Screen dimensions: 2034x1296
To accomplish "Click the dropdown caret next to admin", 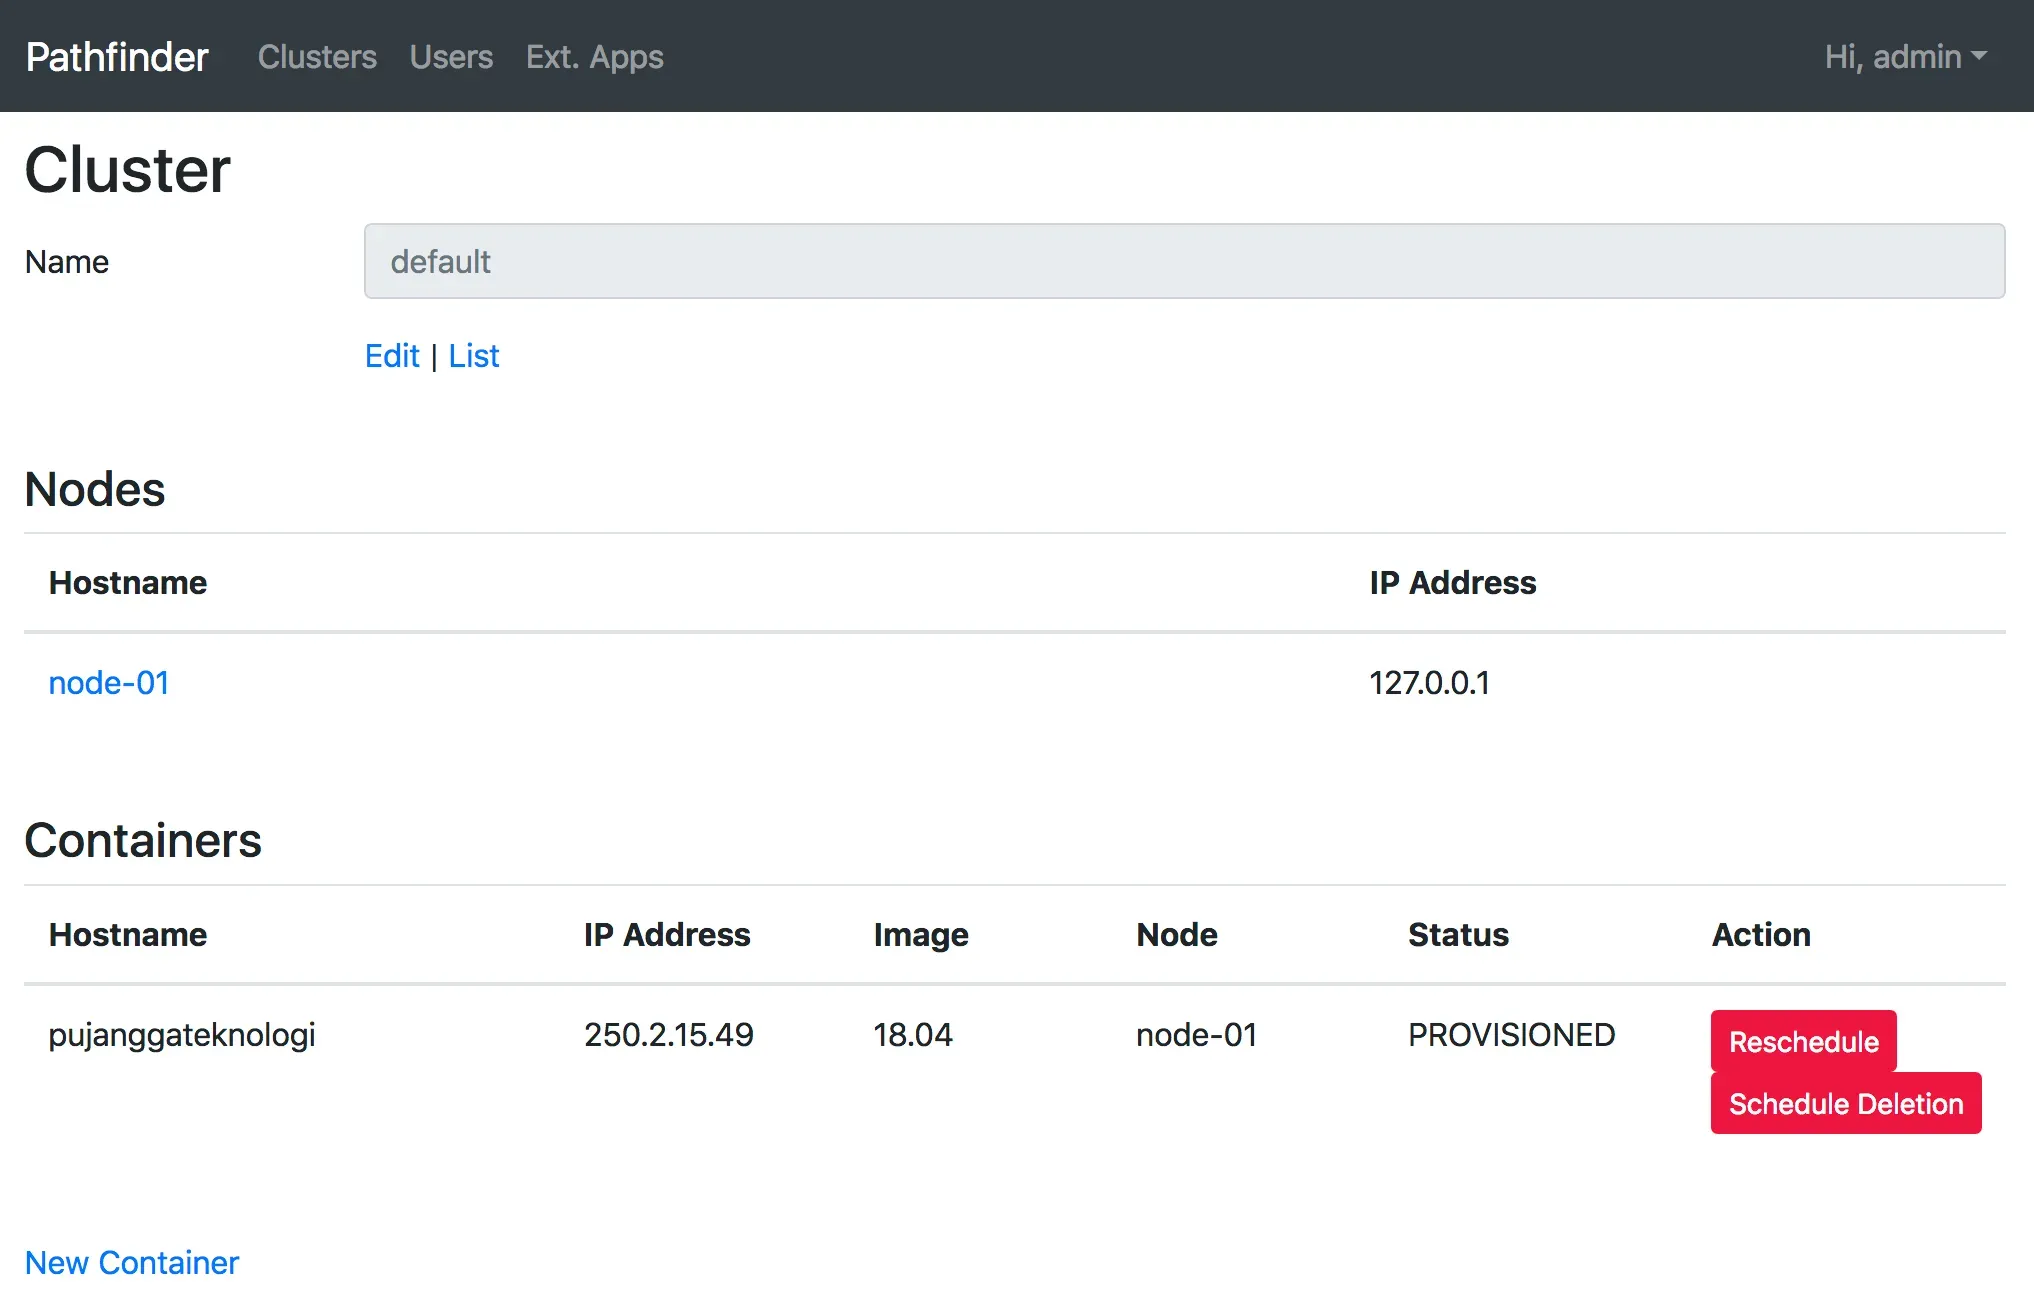I will [1979, 57].
